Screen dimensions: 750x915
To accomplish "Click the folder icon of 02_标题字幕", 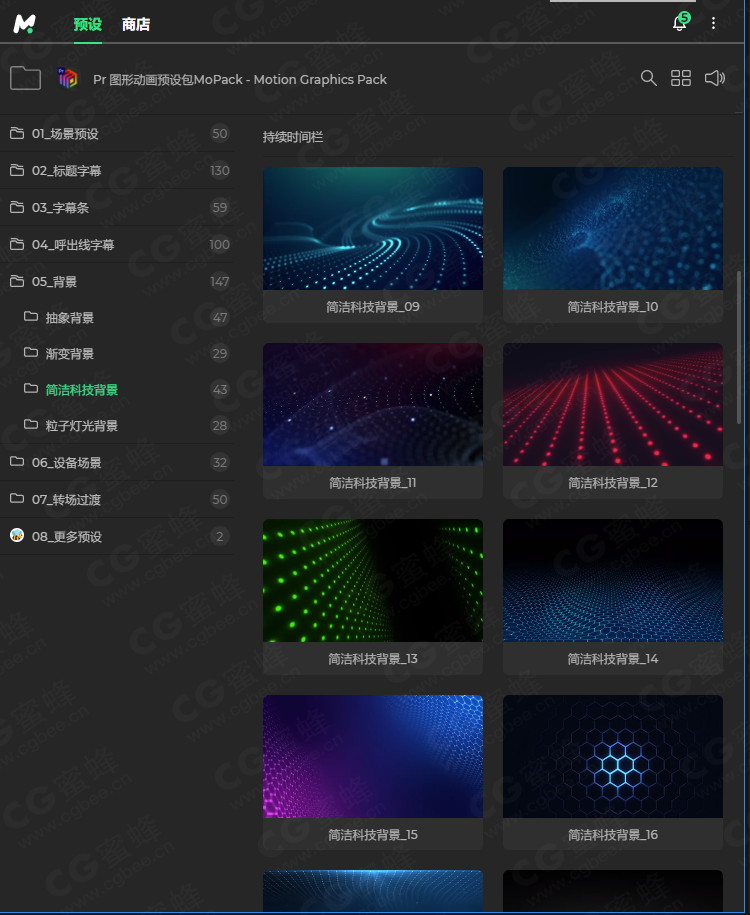I will tap(17, 170).
